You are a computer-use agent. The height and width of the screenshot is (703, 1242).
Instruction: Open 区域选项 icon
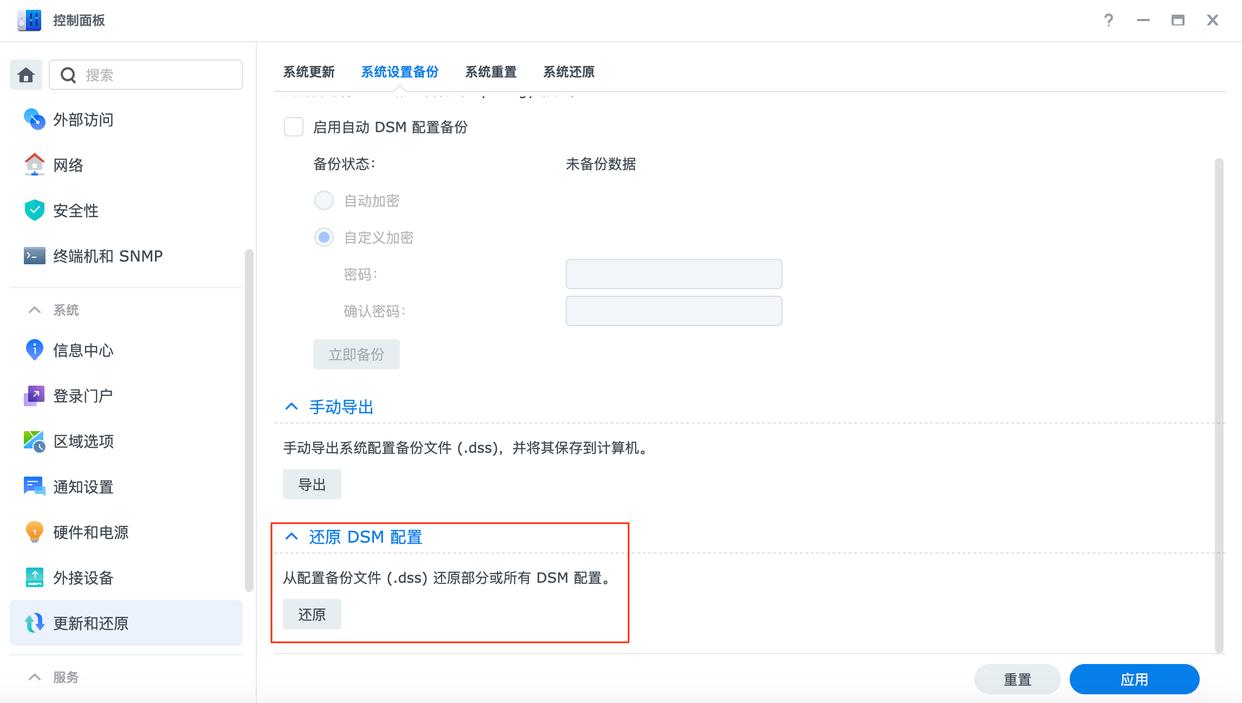pyautogui.click(x=34, y=441)
